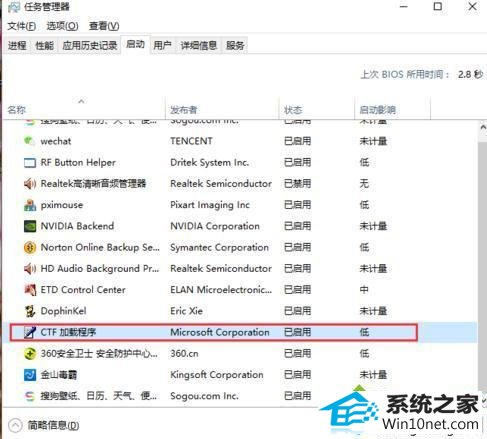Click the scrollbar up arrow
487x439 pixels.
[x=482, y=127]
